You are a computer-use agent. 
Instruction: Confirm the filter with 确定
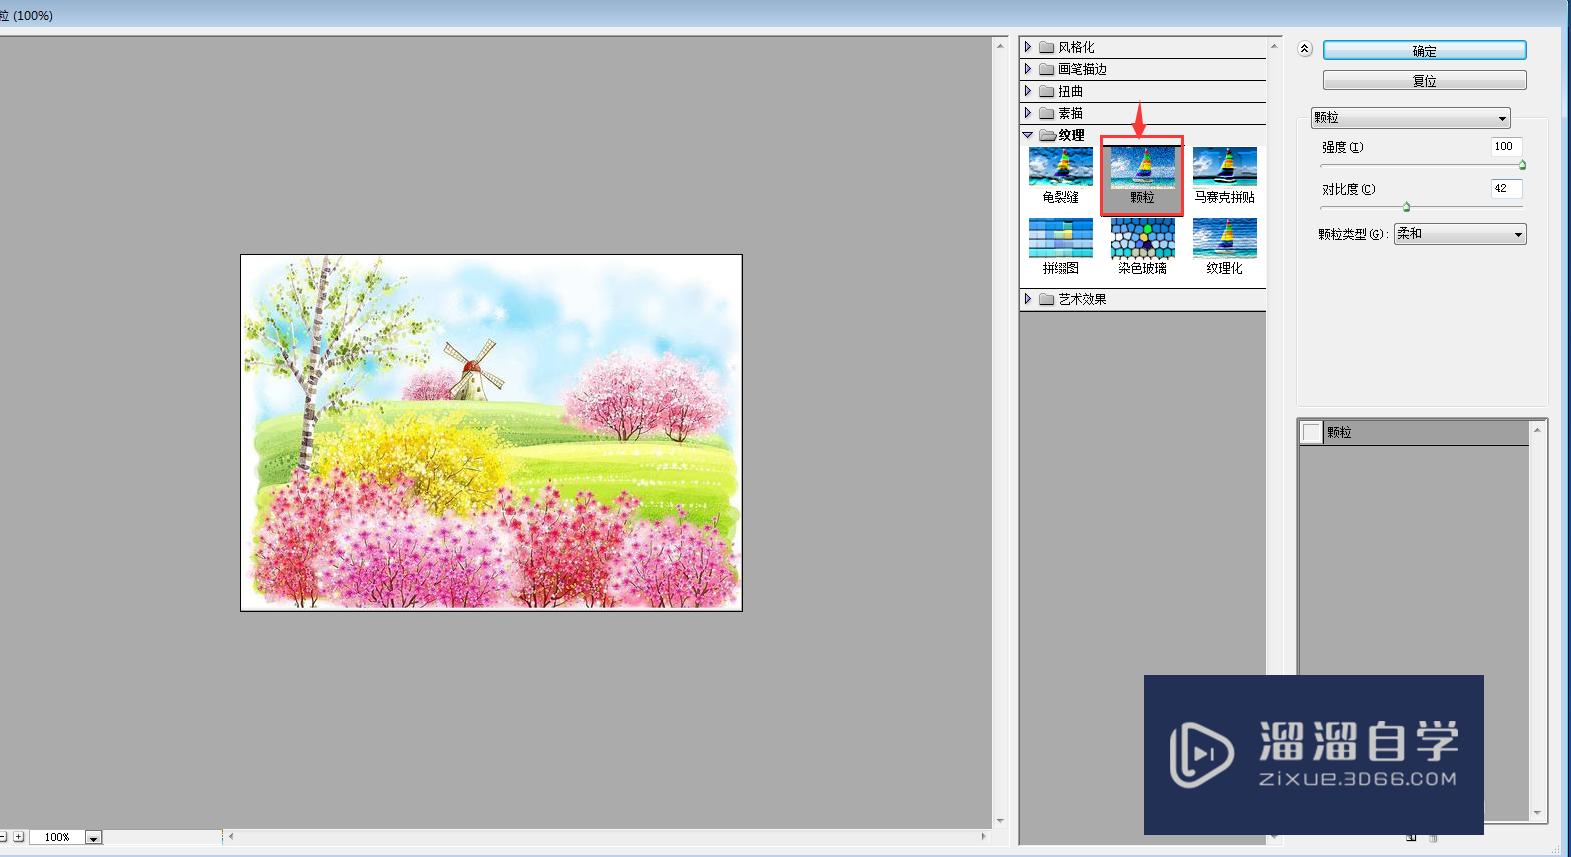[x=1424, y=51]
